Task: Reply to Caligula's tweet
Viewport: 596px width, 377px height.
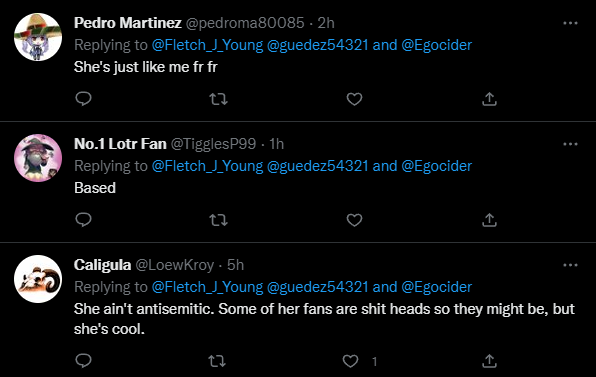Action: 84,361
